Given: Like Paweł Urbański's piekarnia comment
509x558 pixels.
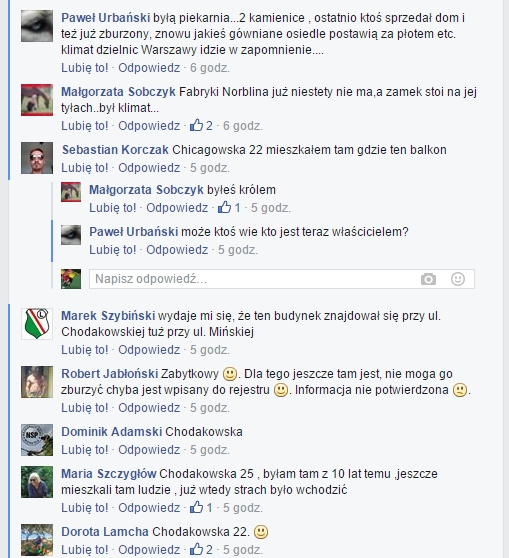Looking at the screenshot, I should [85, 68].
